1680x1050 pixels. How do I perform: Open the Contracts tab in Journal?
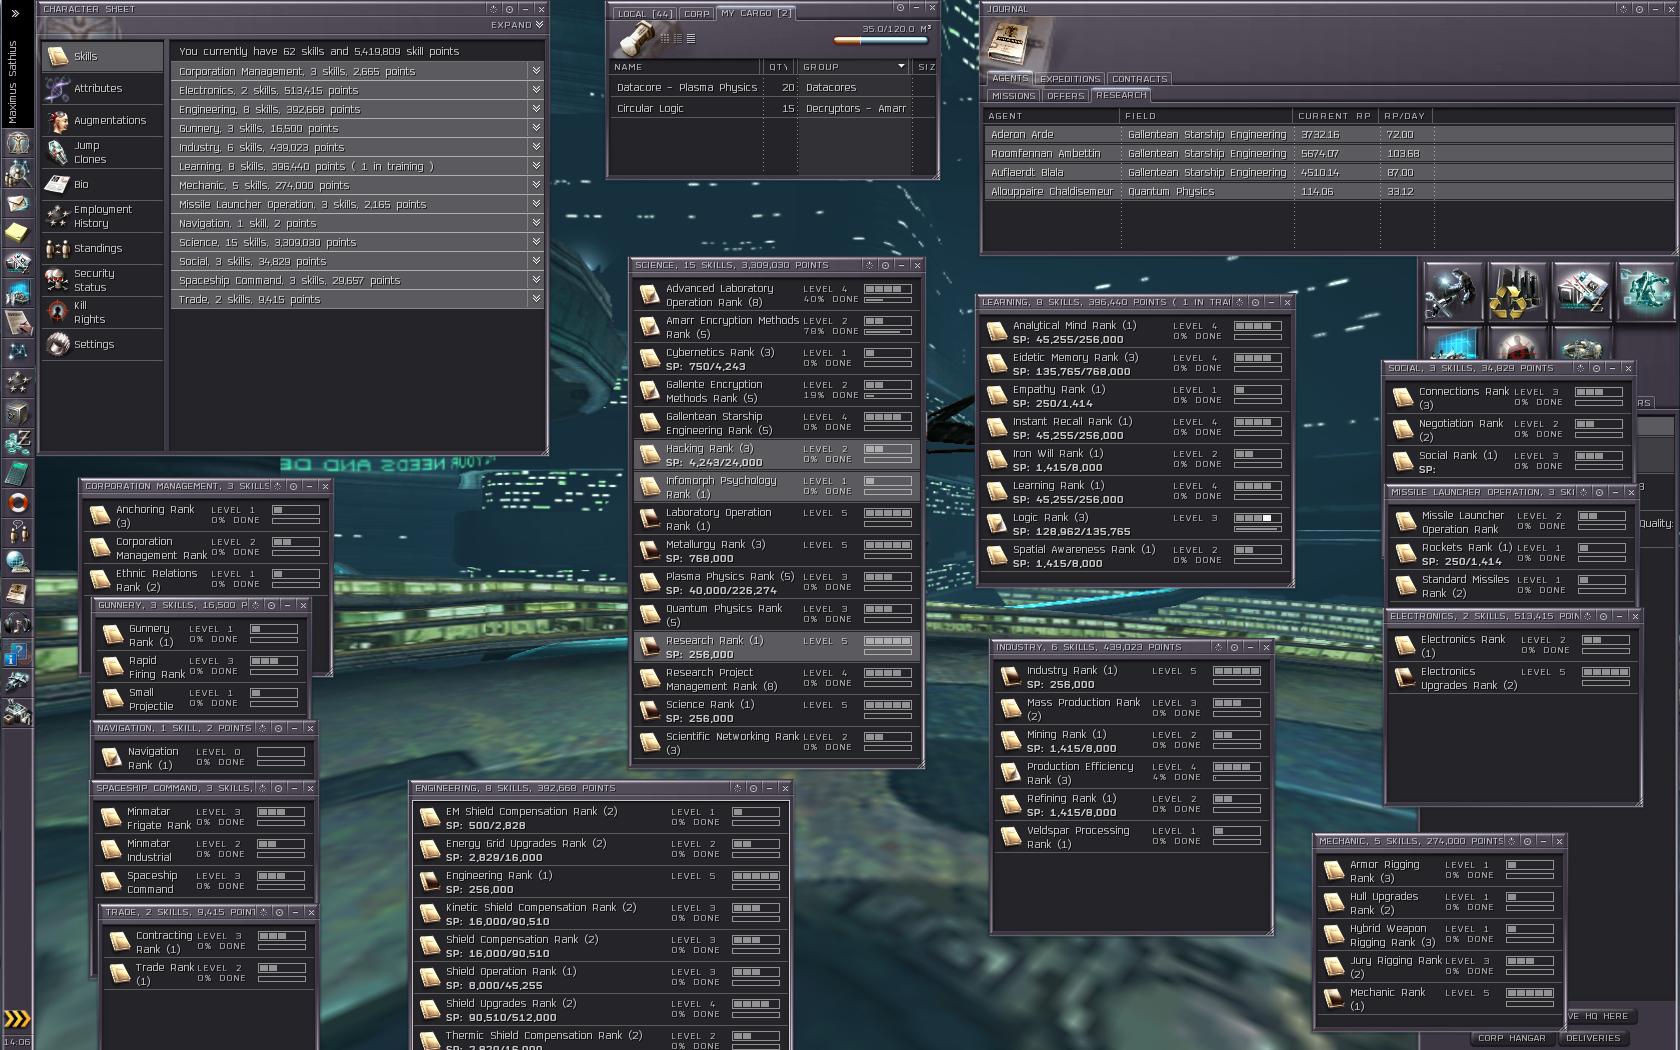1140,79
